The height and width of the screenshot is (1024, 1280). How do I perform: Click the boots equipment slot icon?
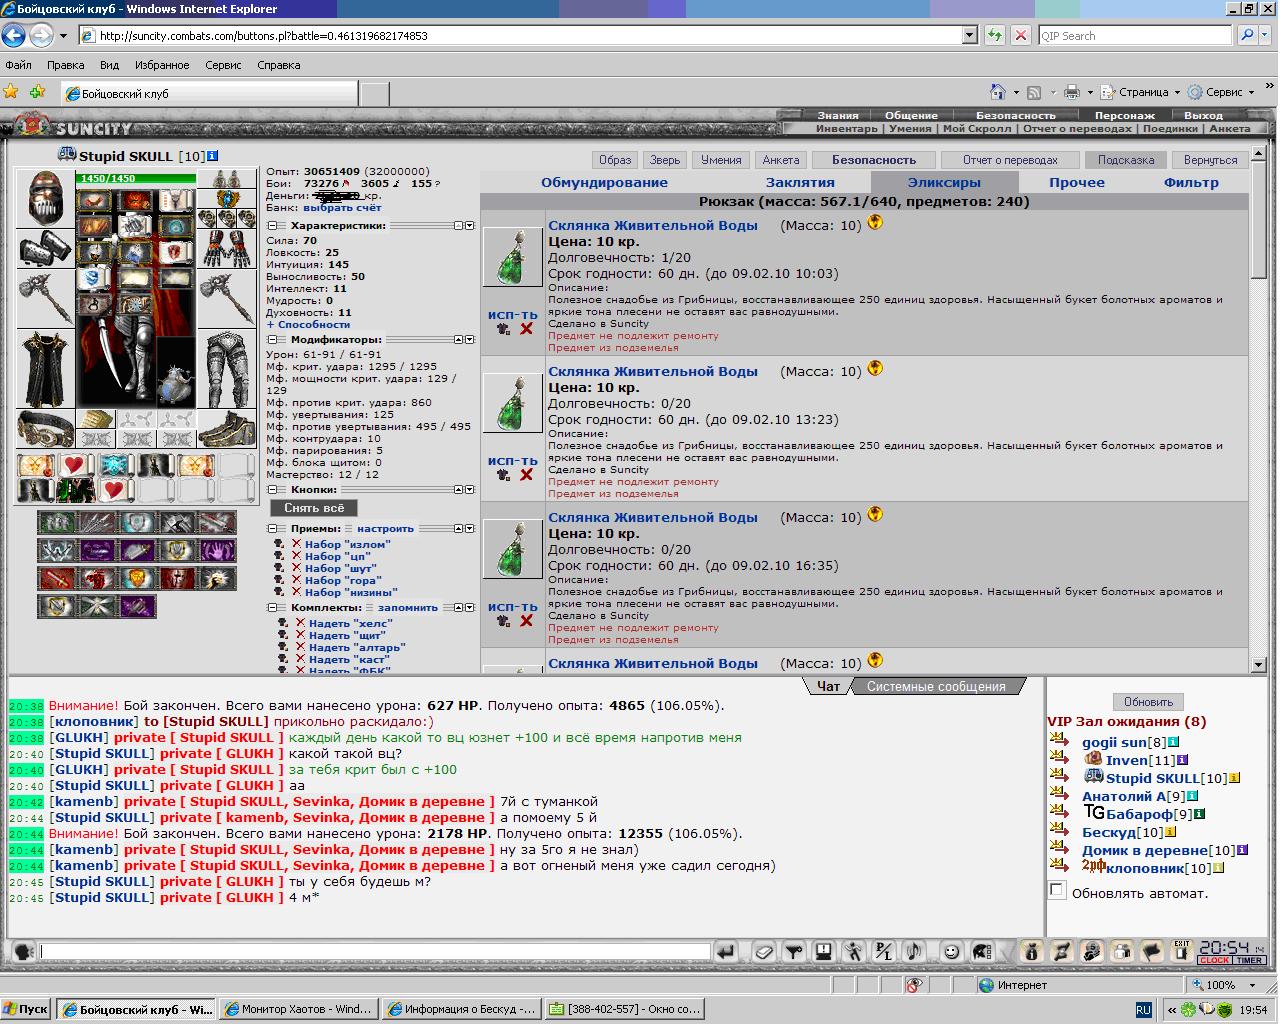point(226,428)
